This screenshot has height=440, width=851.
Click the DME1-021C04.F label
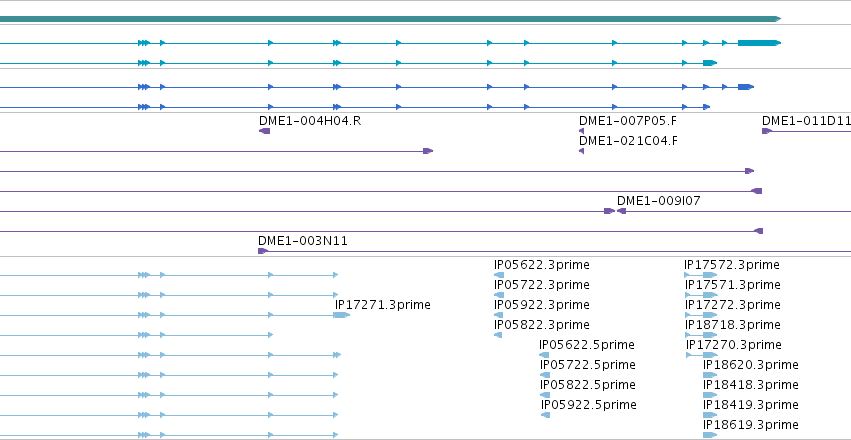click(x=628, y=141)
